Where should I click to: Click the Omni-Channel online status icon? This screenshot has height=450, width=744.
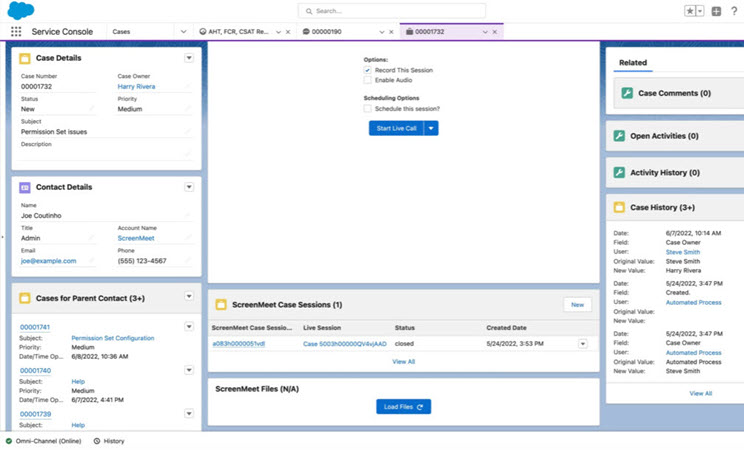pos(9,441)
